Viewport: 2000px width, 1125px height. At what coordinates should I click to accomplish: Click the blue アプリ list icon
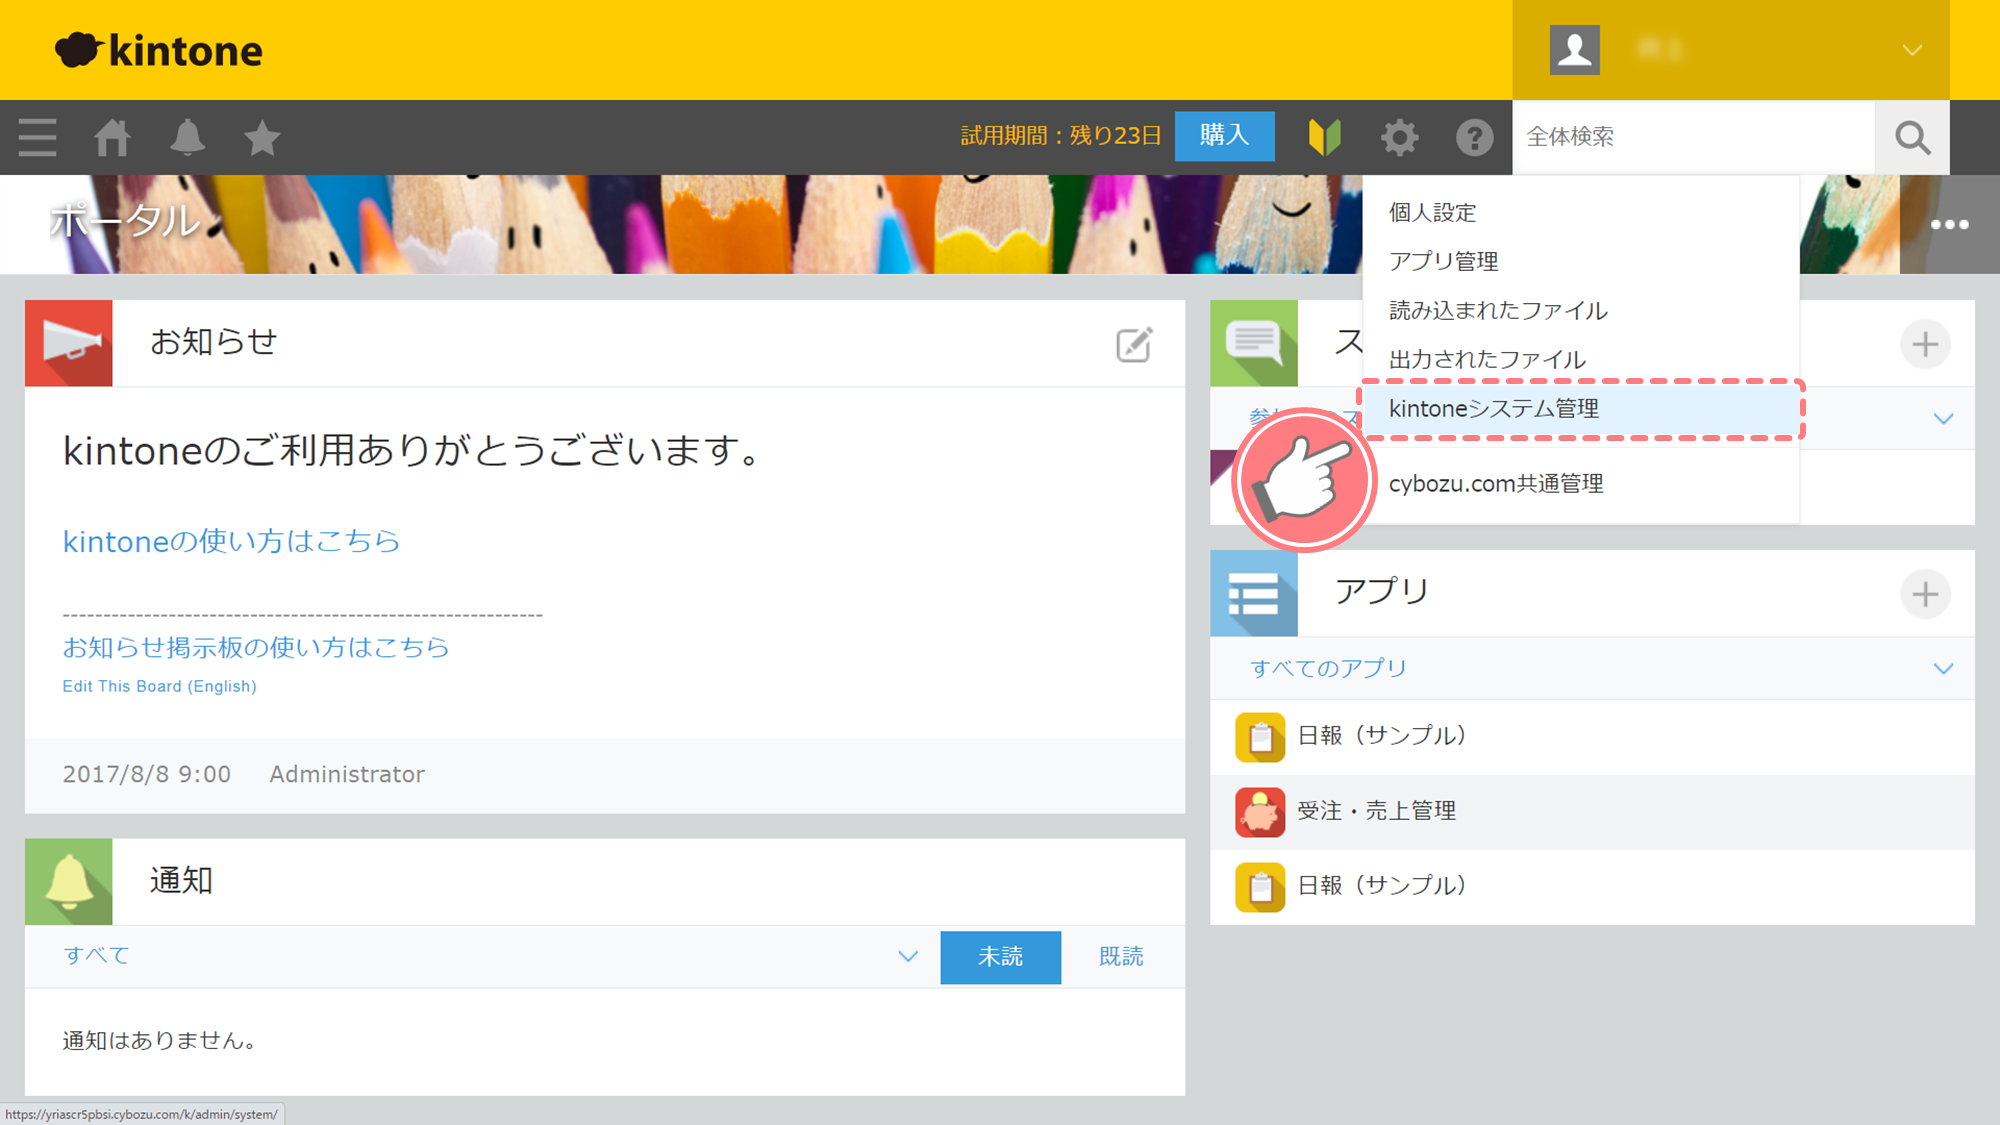point(1254,593)
